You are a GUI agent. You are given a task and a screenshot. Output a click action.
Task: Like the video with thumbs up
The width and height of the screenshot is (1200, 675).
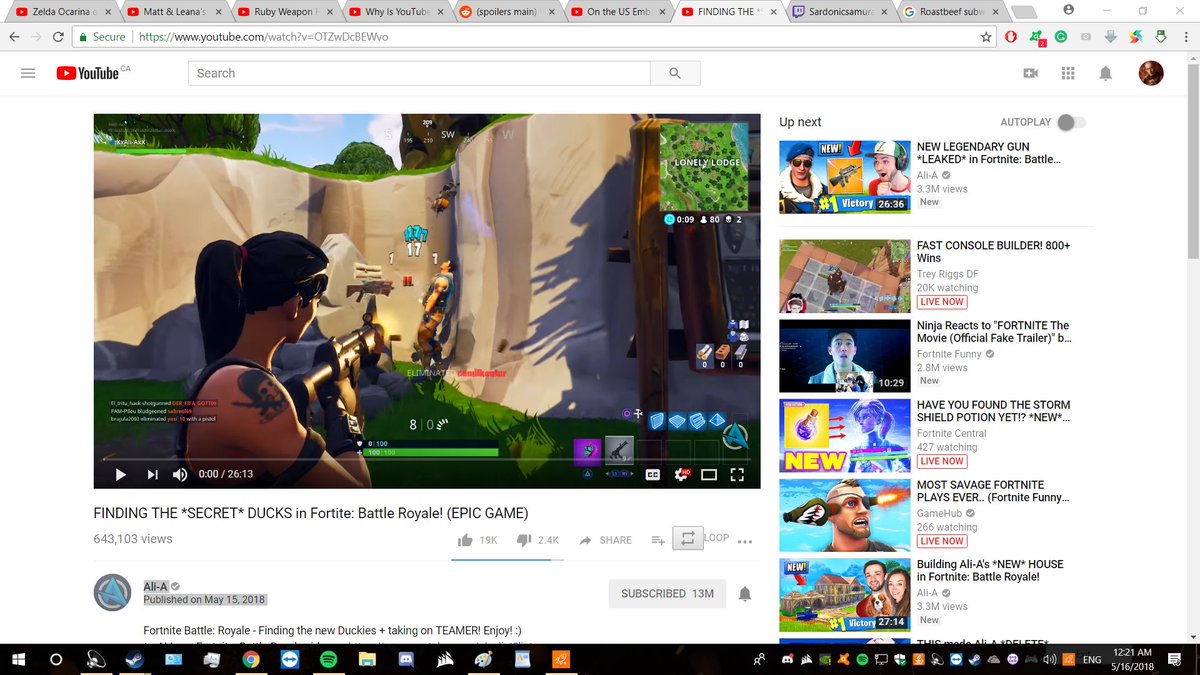(x=477, y=540)
